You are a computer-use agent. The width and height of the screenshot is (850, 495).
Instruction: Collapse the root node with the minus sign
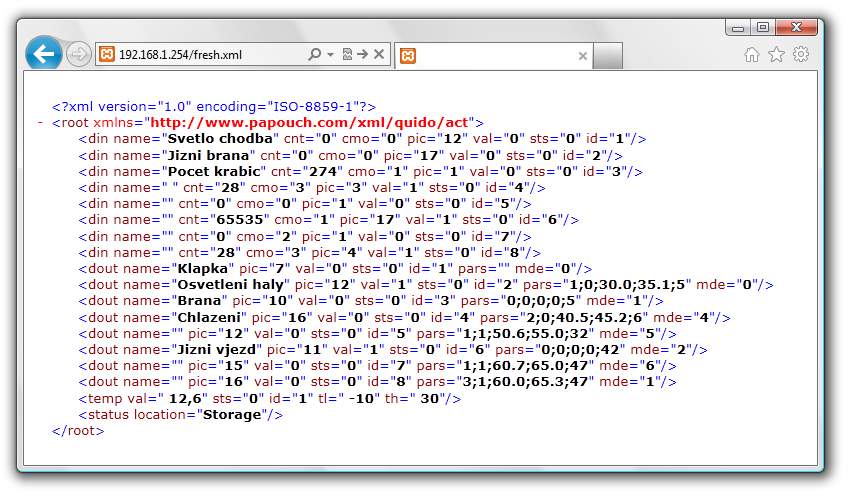pos(40,123)
